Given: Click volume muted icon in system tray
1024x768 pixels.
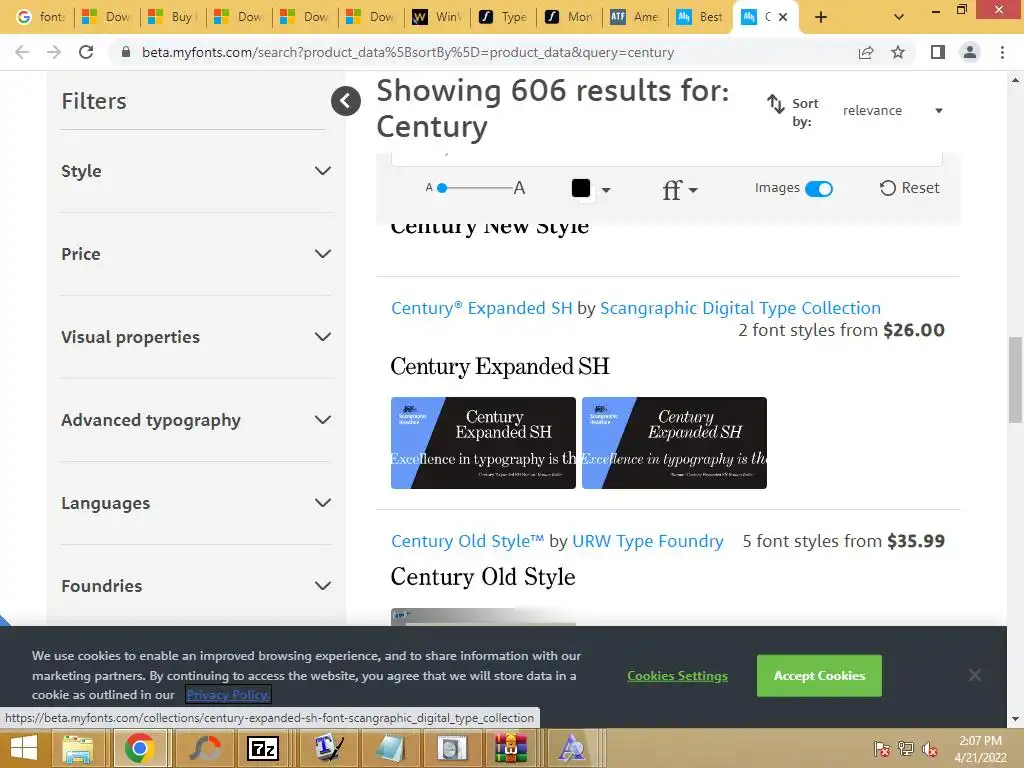Looking at the screenshot, I should point(930,749).
